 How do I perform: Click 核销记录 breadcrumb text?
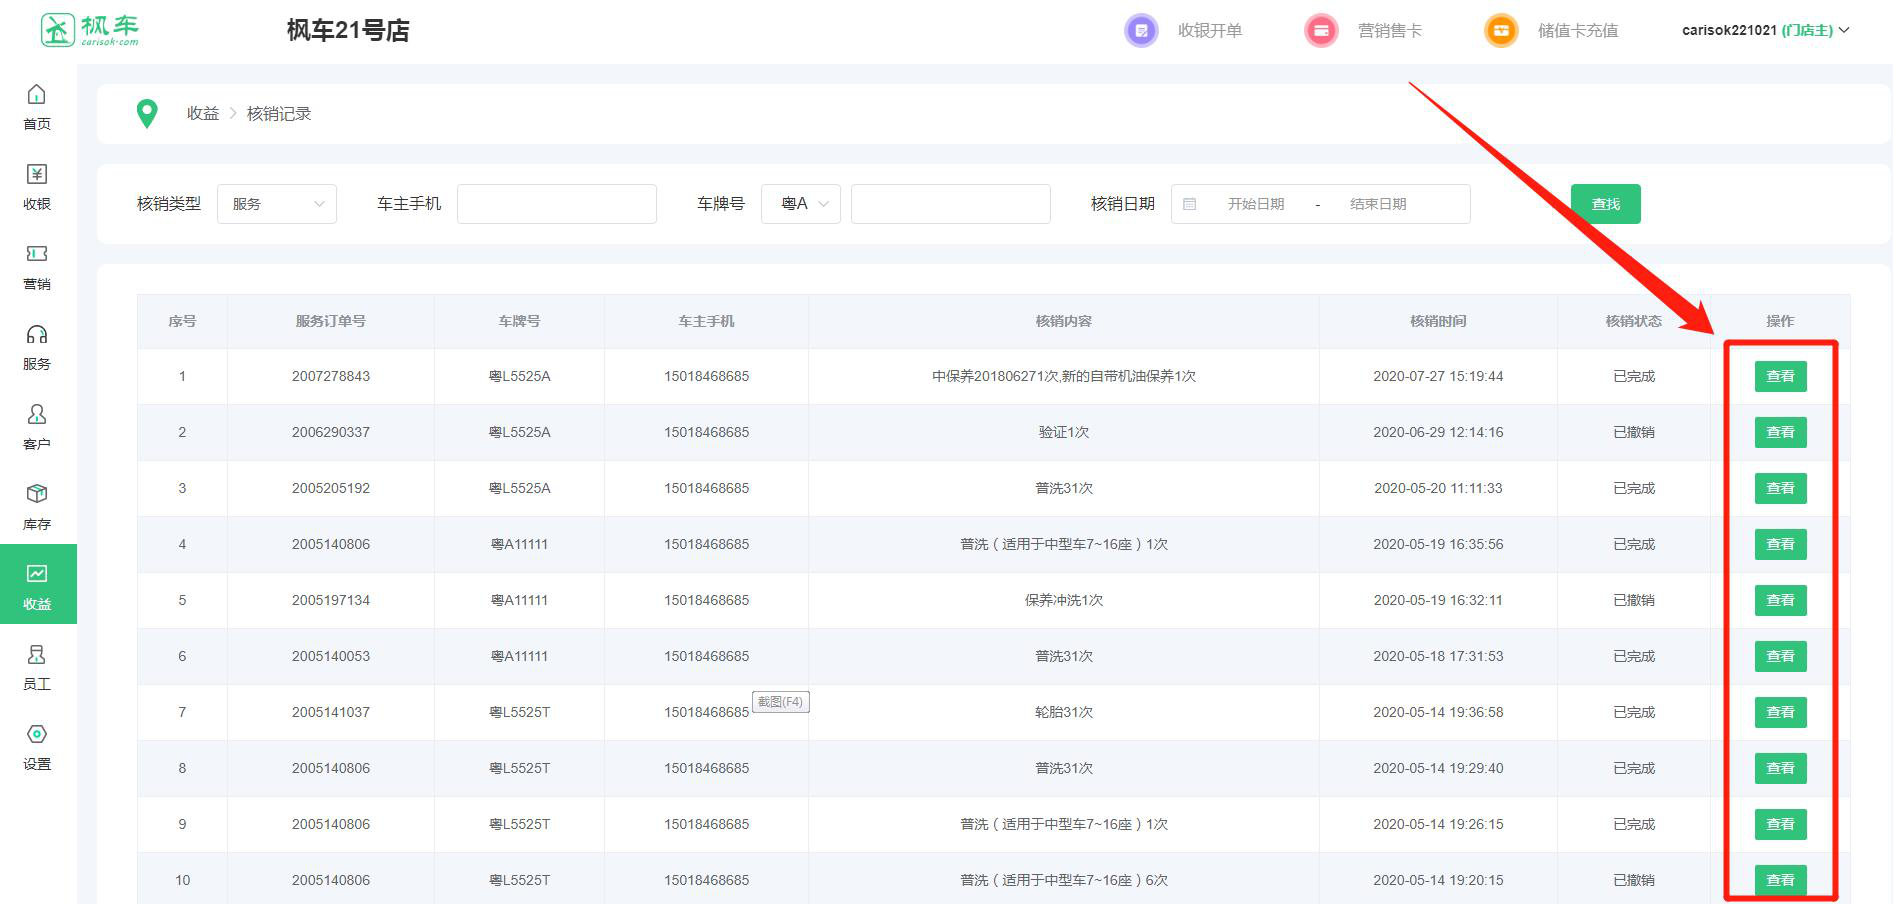[279, 114]
